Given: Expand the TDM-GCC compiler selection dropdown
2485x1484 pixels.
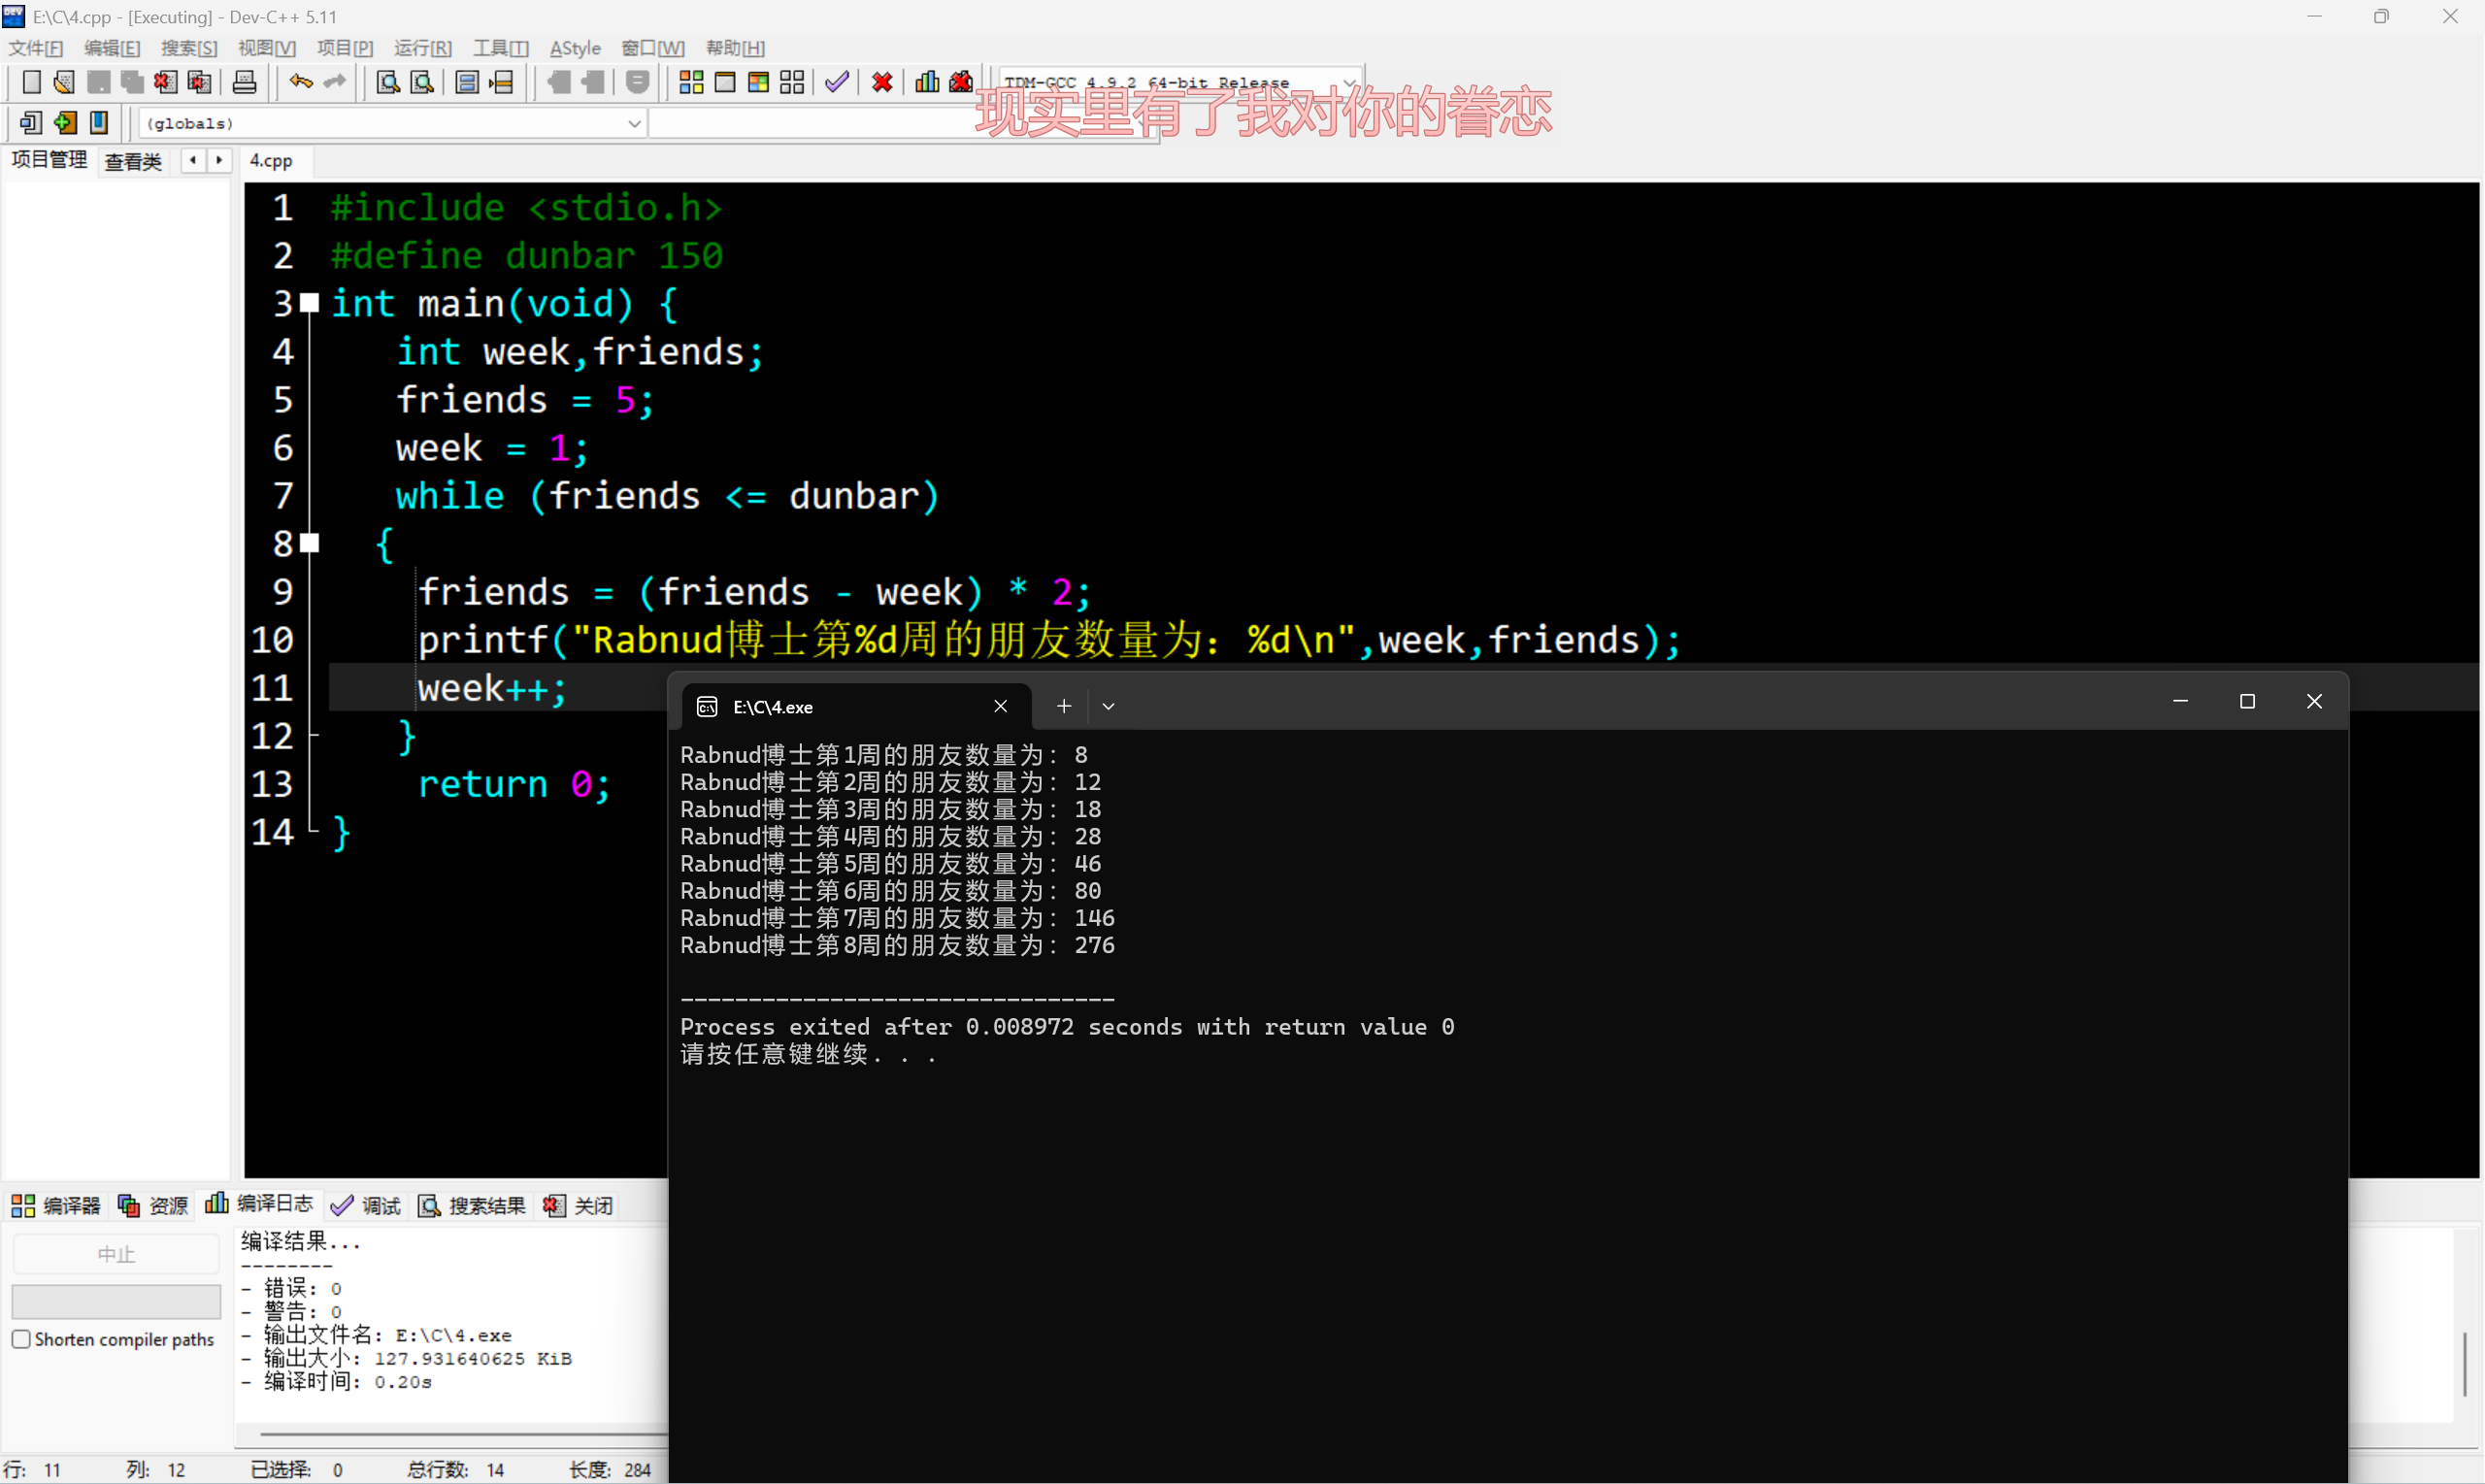Looking at the screenshot, I should 1348,82.
